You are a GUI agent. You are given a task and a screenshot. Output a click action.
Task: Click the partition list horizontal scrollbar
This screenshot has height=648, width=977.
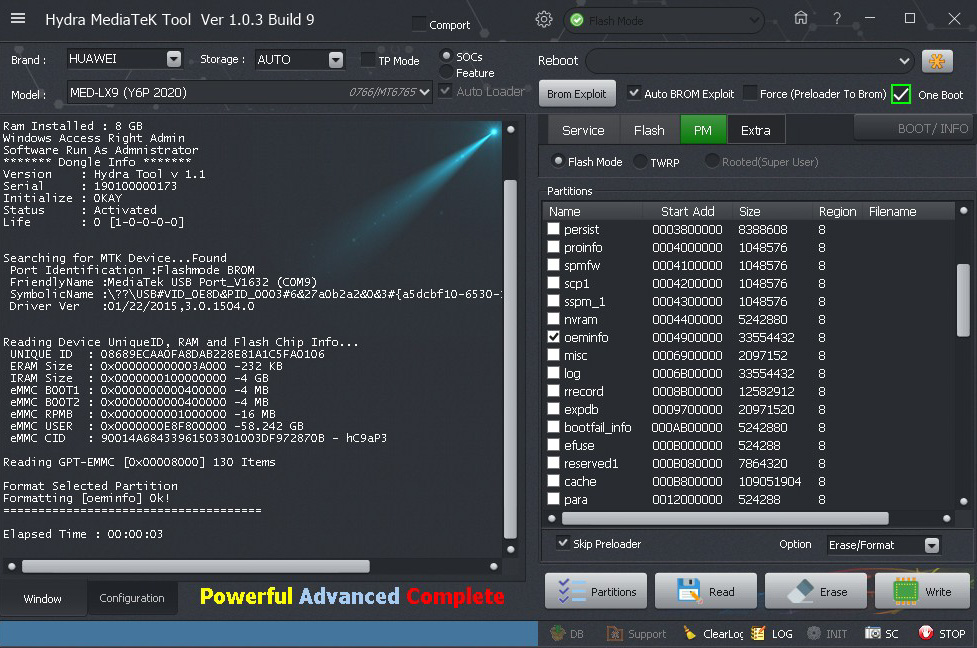click(724, 519)
